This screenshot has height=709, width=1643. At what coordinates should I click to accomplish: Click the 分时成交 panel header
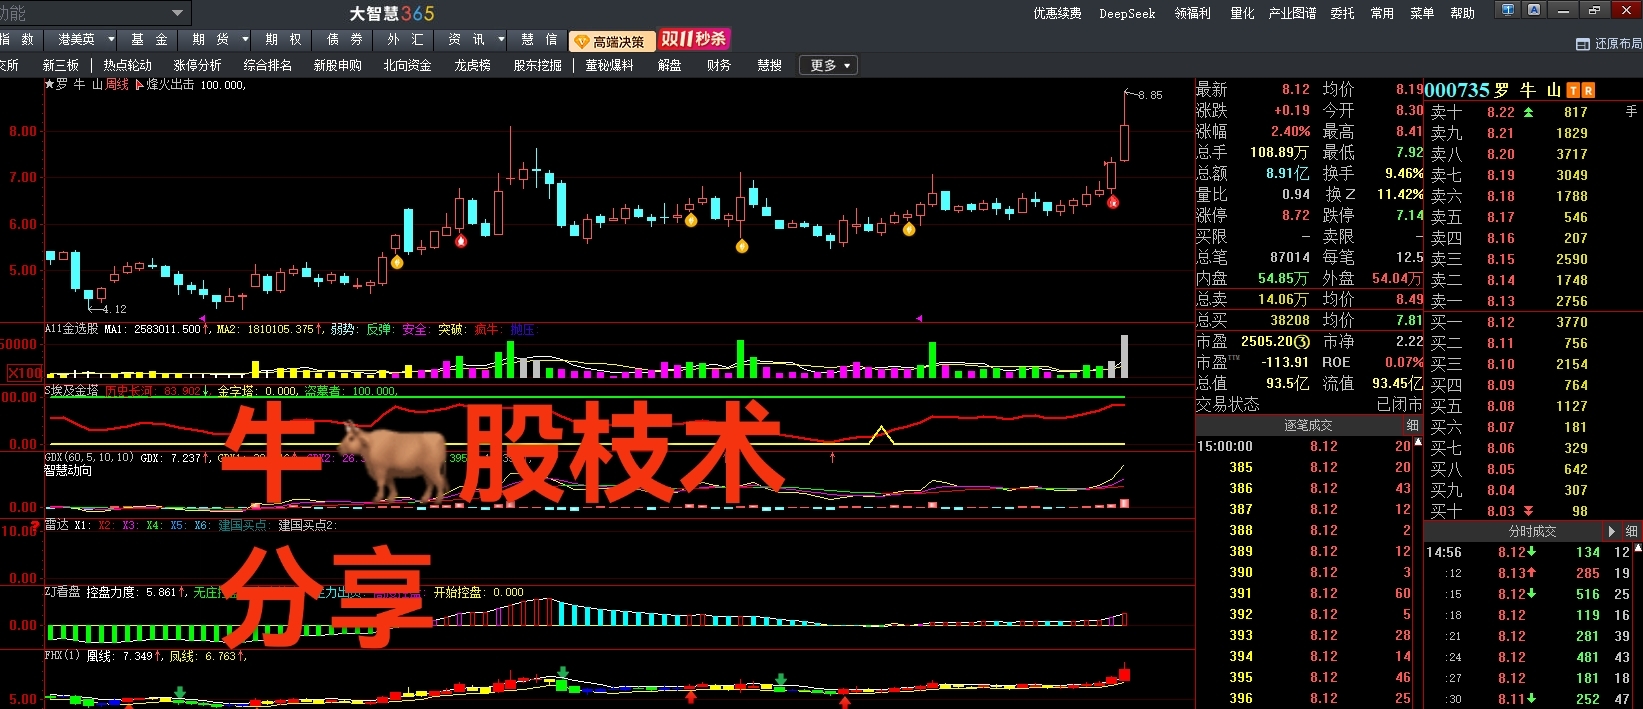[1532, 532]
